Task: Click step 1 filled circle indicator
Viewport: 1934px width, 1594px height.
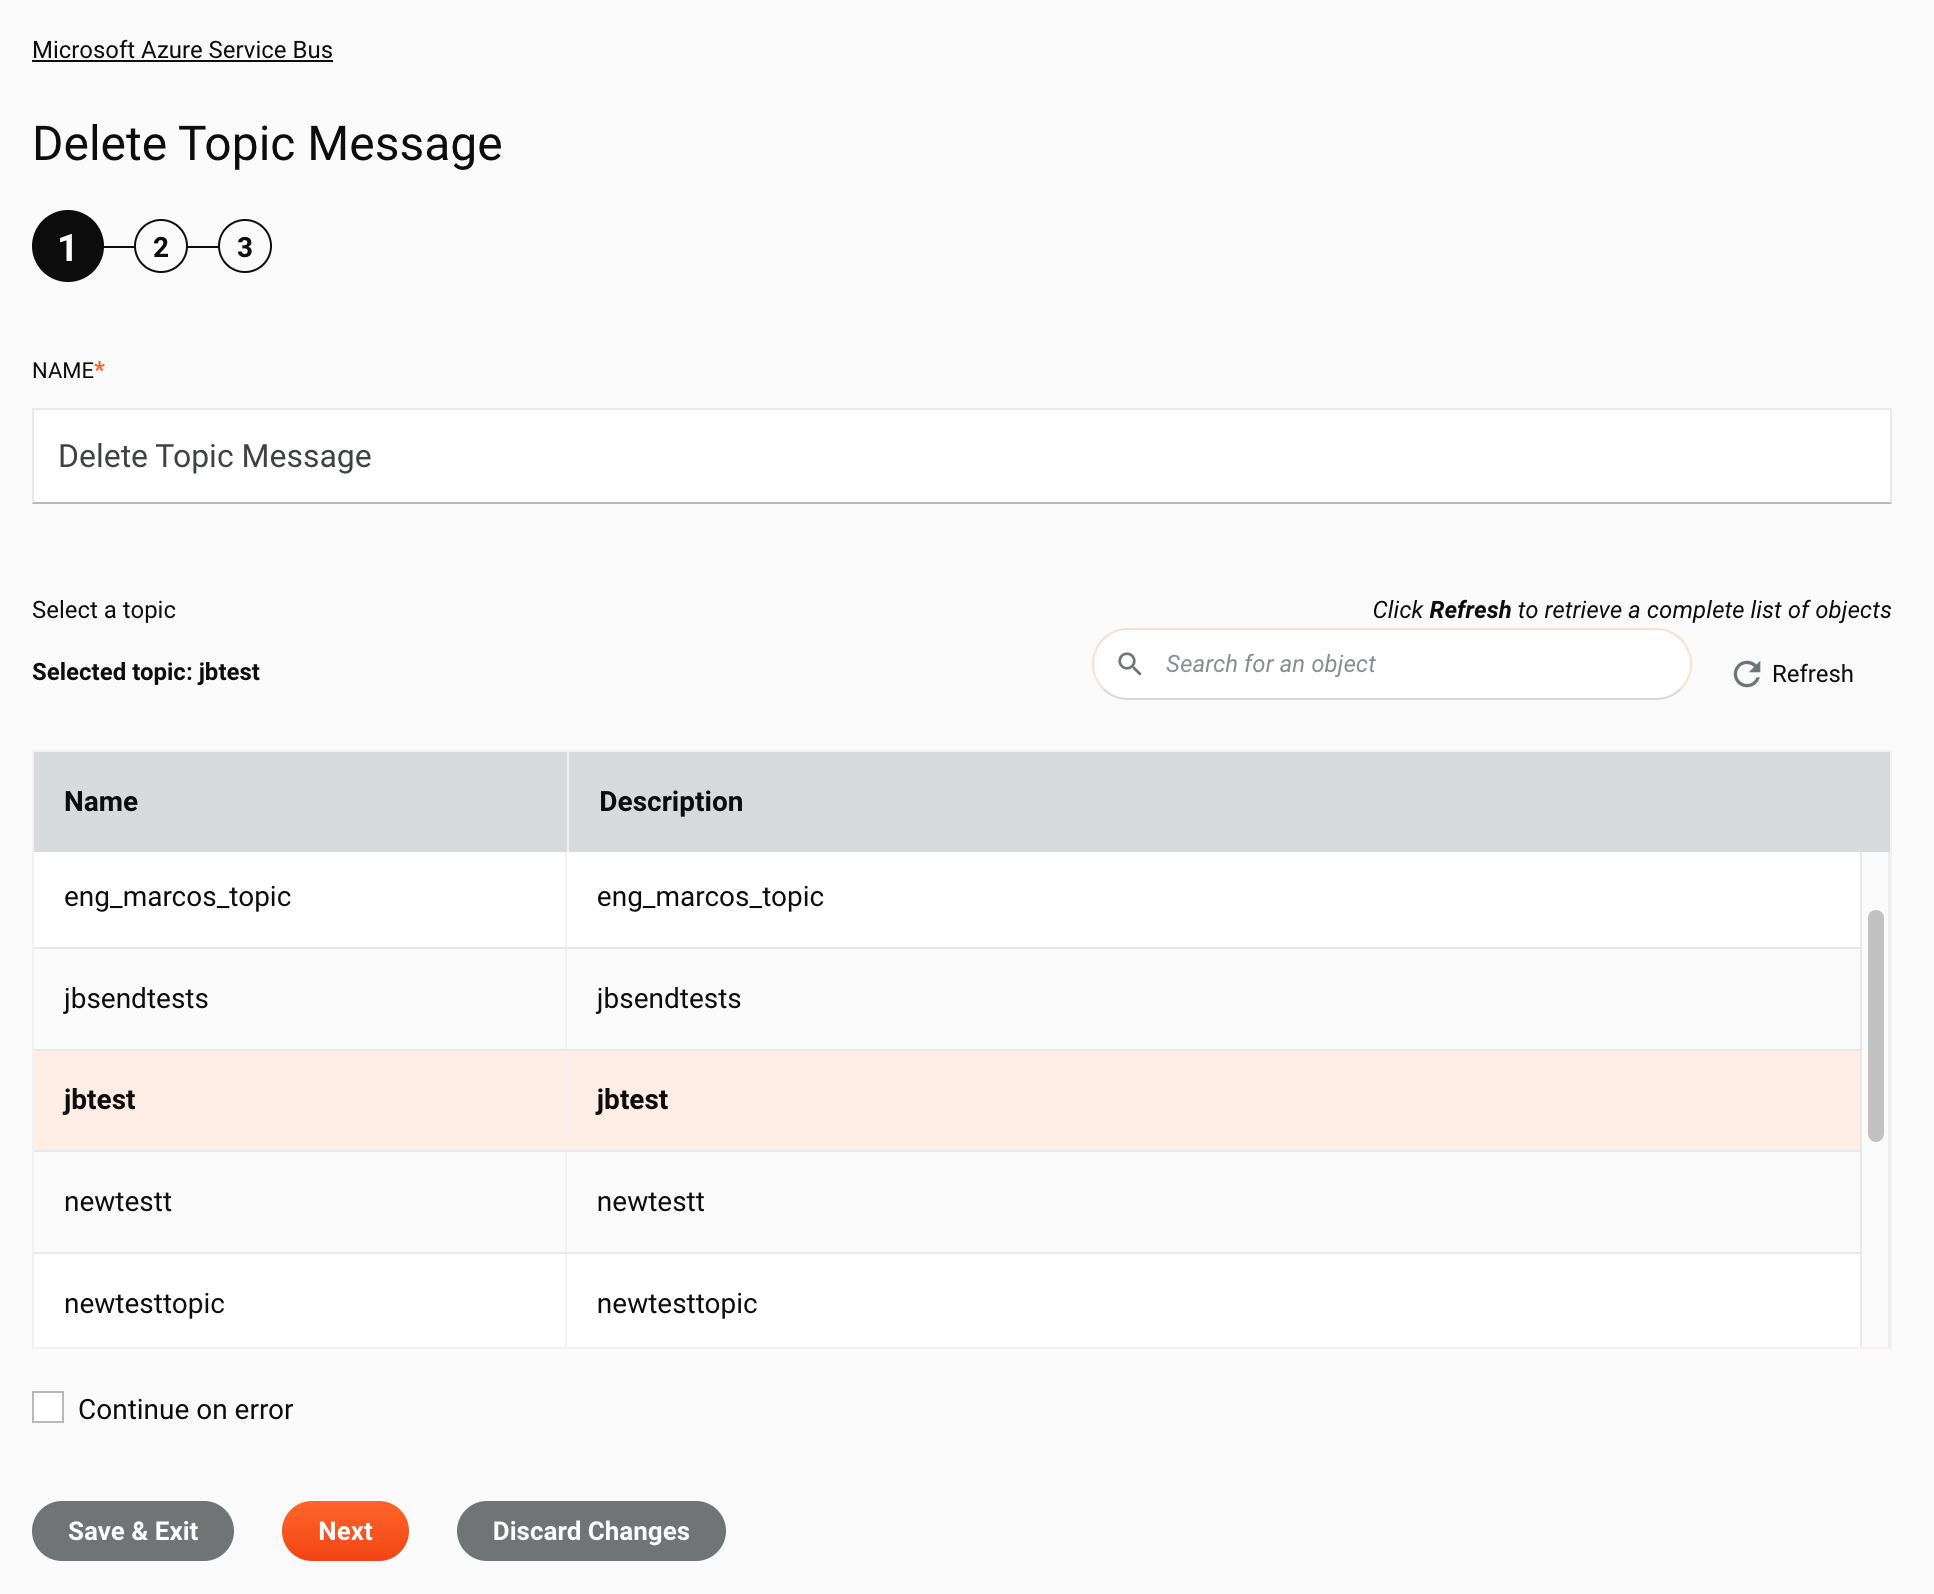Action: coord(67,247)
